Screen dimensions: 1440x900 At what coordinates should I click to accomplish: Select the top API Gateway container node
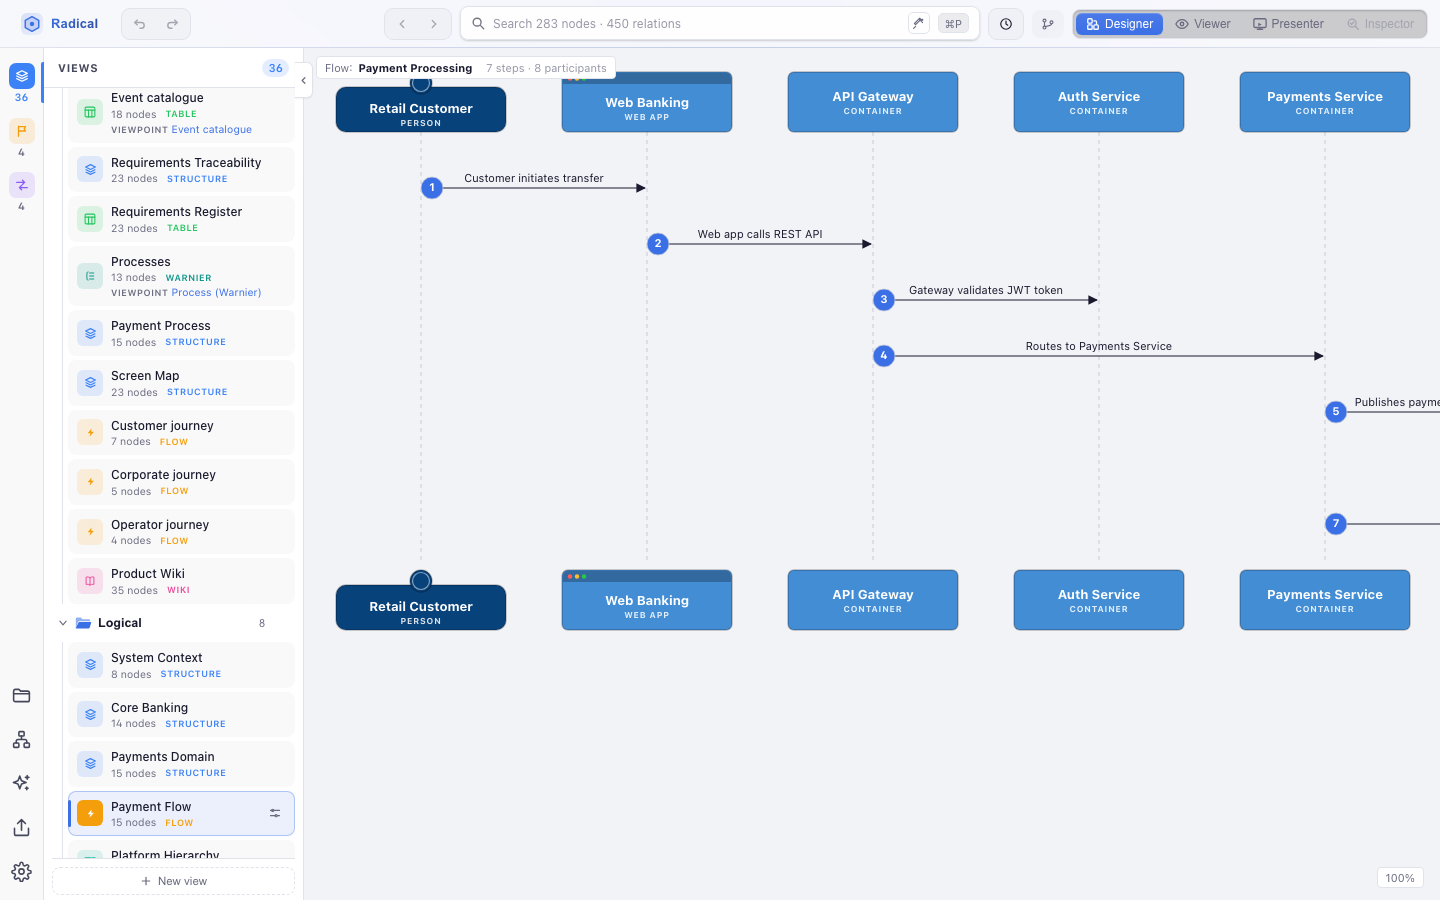pyautogui.click(x=873, y=102)
